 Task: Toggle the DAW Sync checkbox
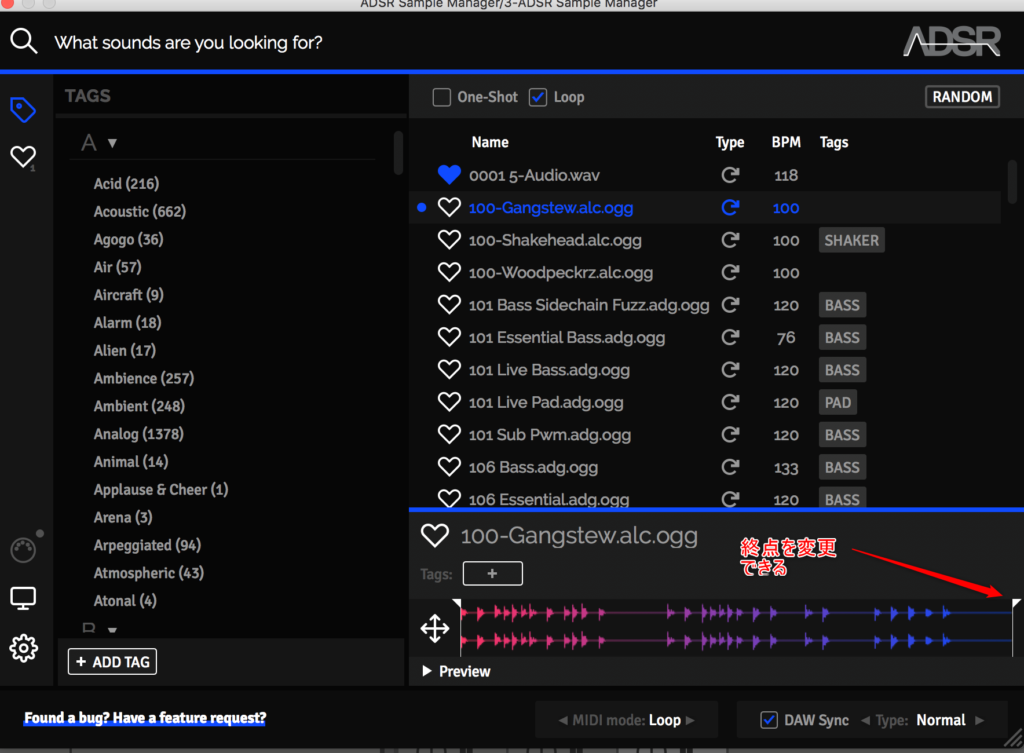click(769, 720)
